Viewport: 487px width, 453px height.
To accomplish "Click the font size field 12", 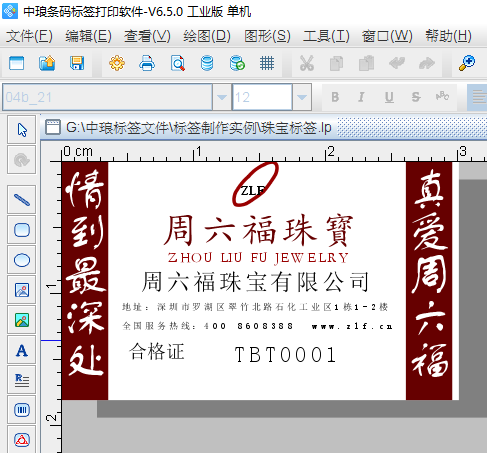I will (x=262, y=97).
